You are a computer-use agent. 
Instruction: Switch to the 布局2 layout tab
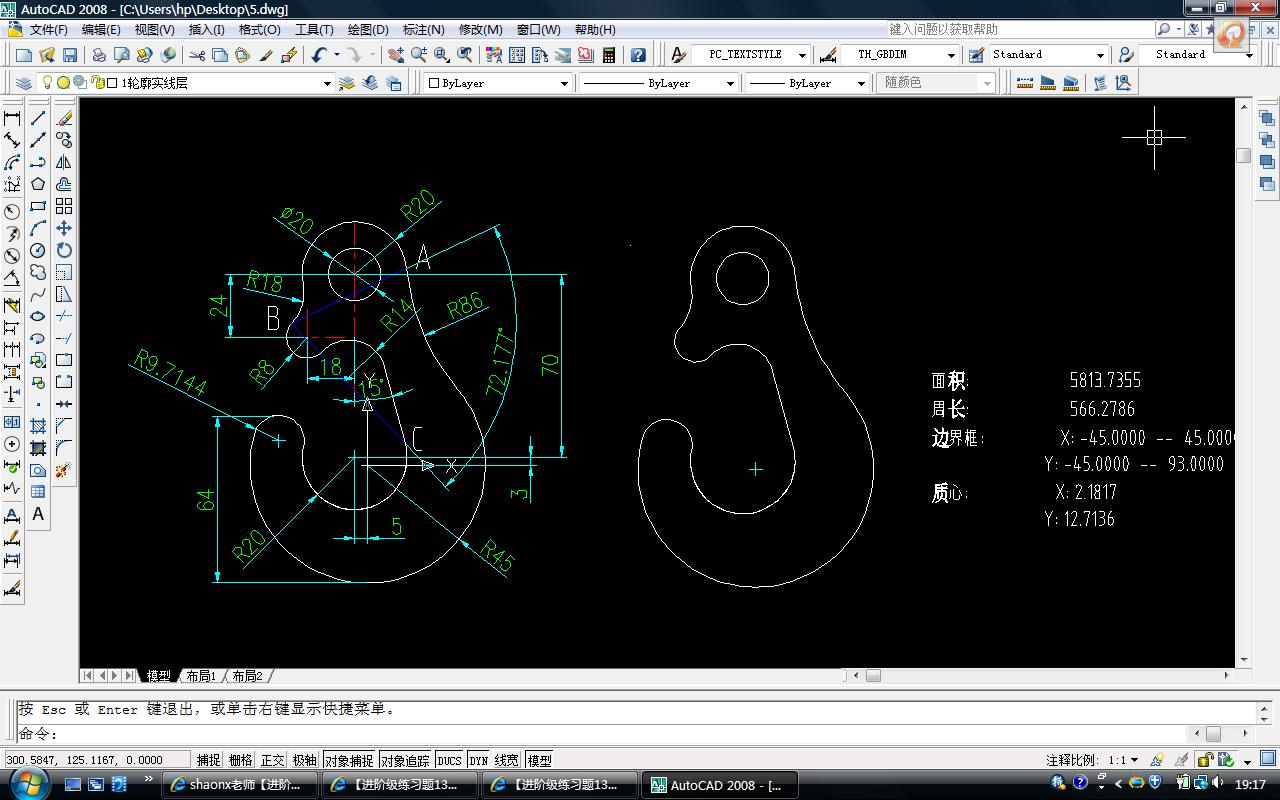click(x=247, y=676)
